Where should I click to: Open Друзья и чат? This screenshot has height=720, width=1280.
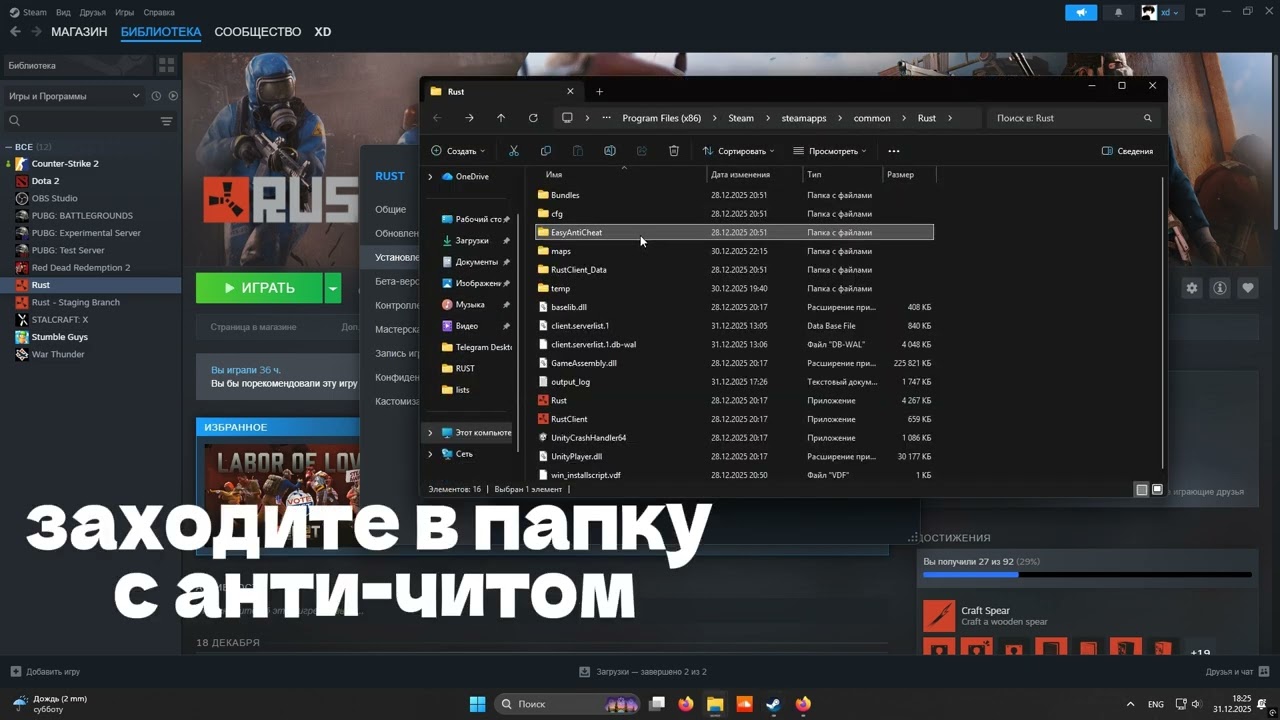1237,672
